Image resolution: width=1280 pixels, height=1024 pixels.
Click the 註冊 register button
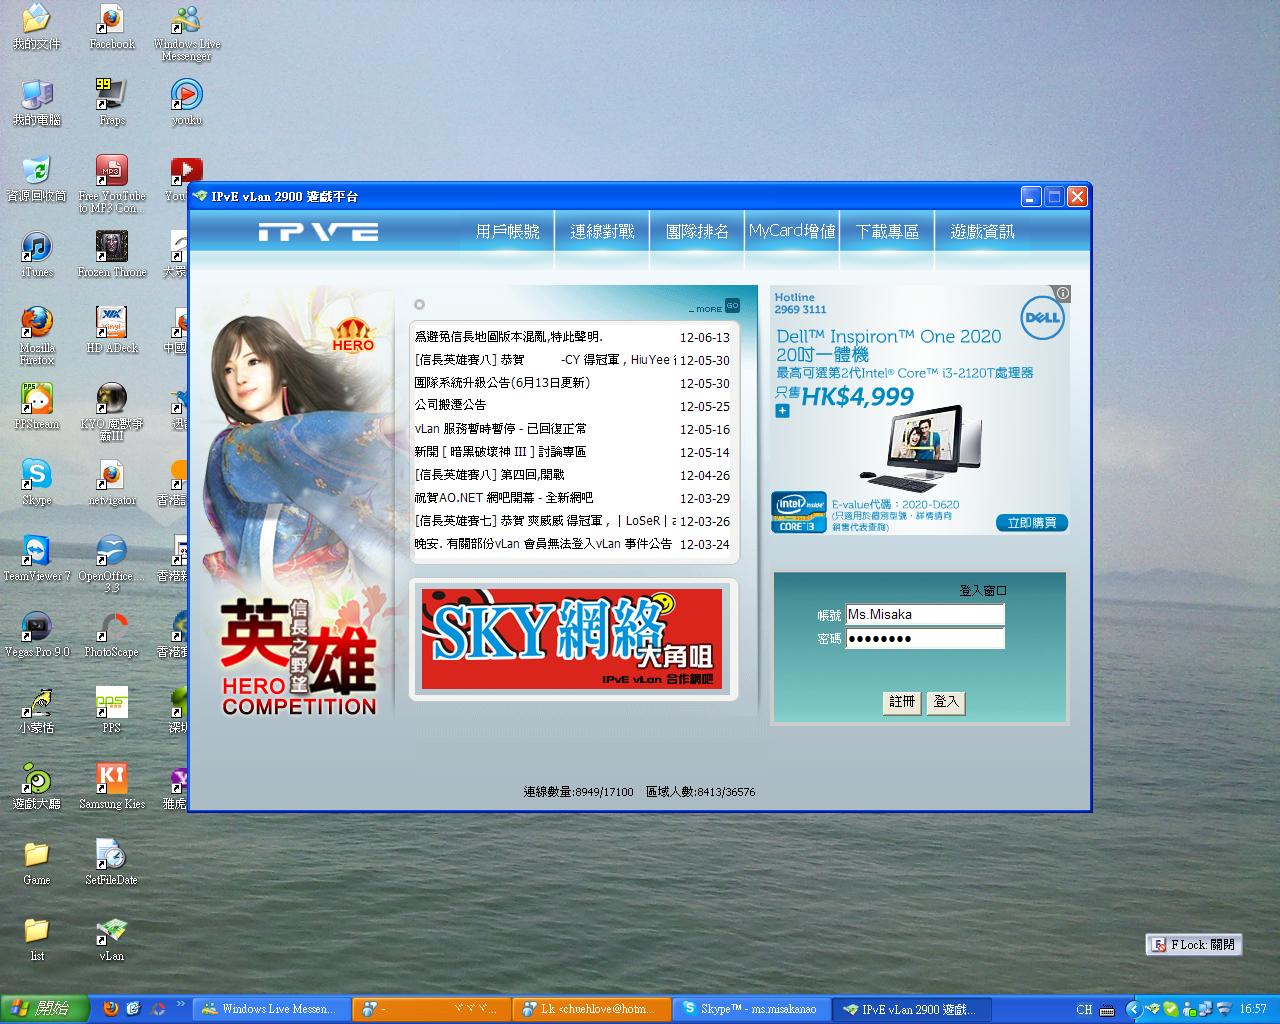click(902, 702)
